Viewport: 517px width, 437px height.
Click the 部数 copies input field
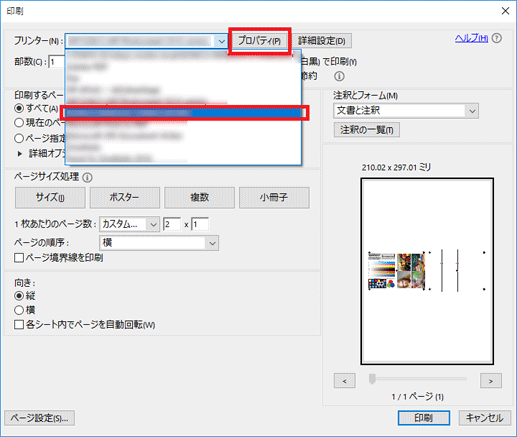pos(57,62)
